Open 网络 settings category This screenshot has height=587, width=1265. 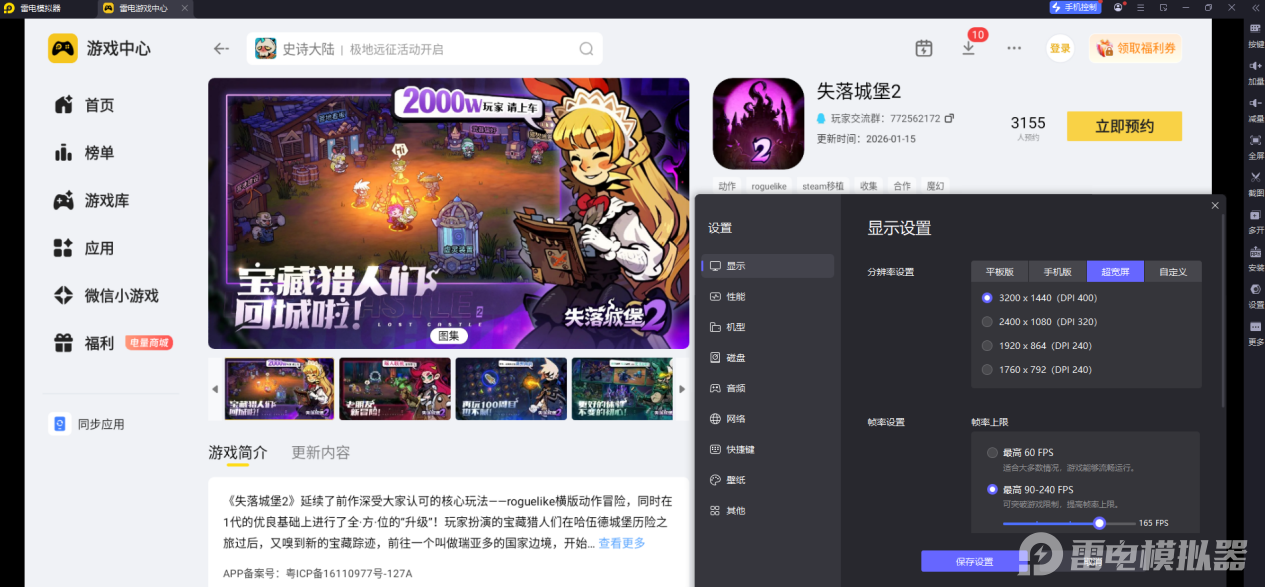(x=768, y=419)
